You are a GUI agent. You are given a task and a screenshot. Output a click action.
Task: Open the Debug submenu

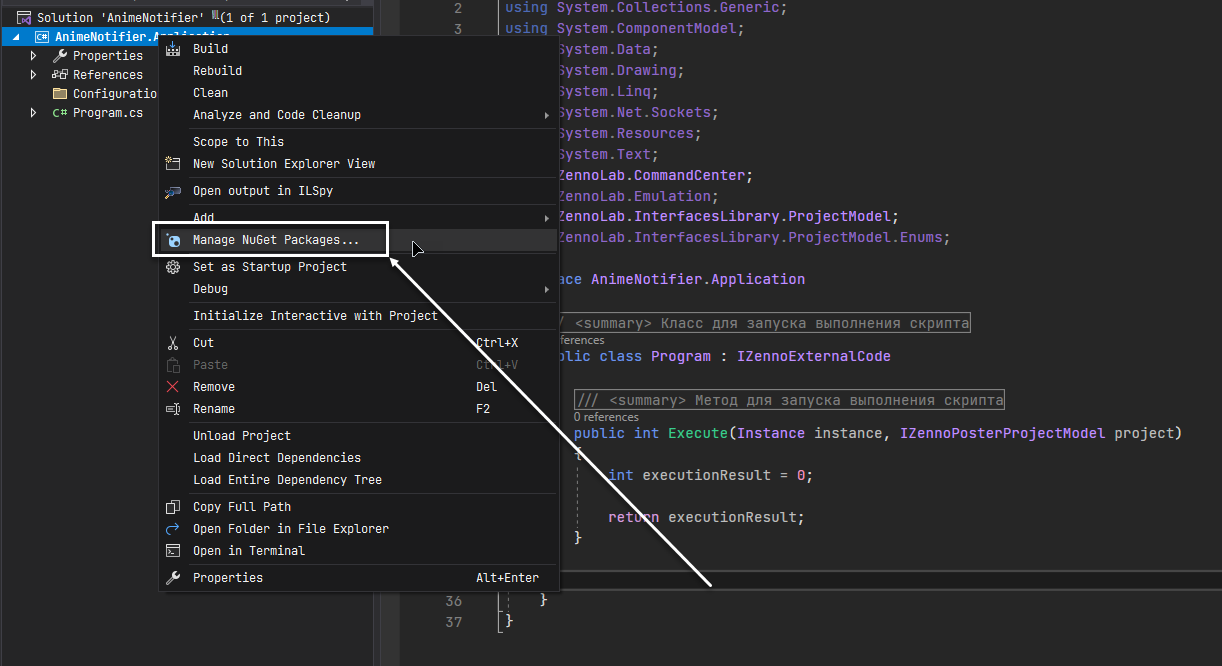tap(210, 289)
